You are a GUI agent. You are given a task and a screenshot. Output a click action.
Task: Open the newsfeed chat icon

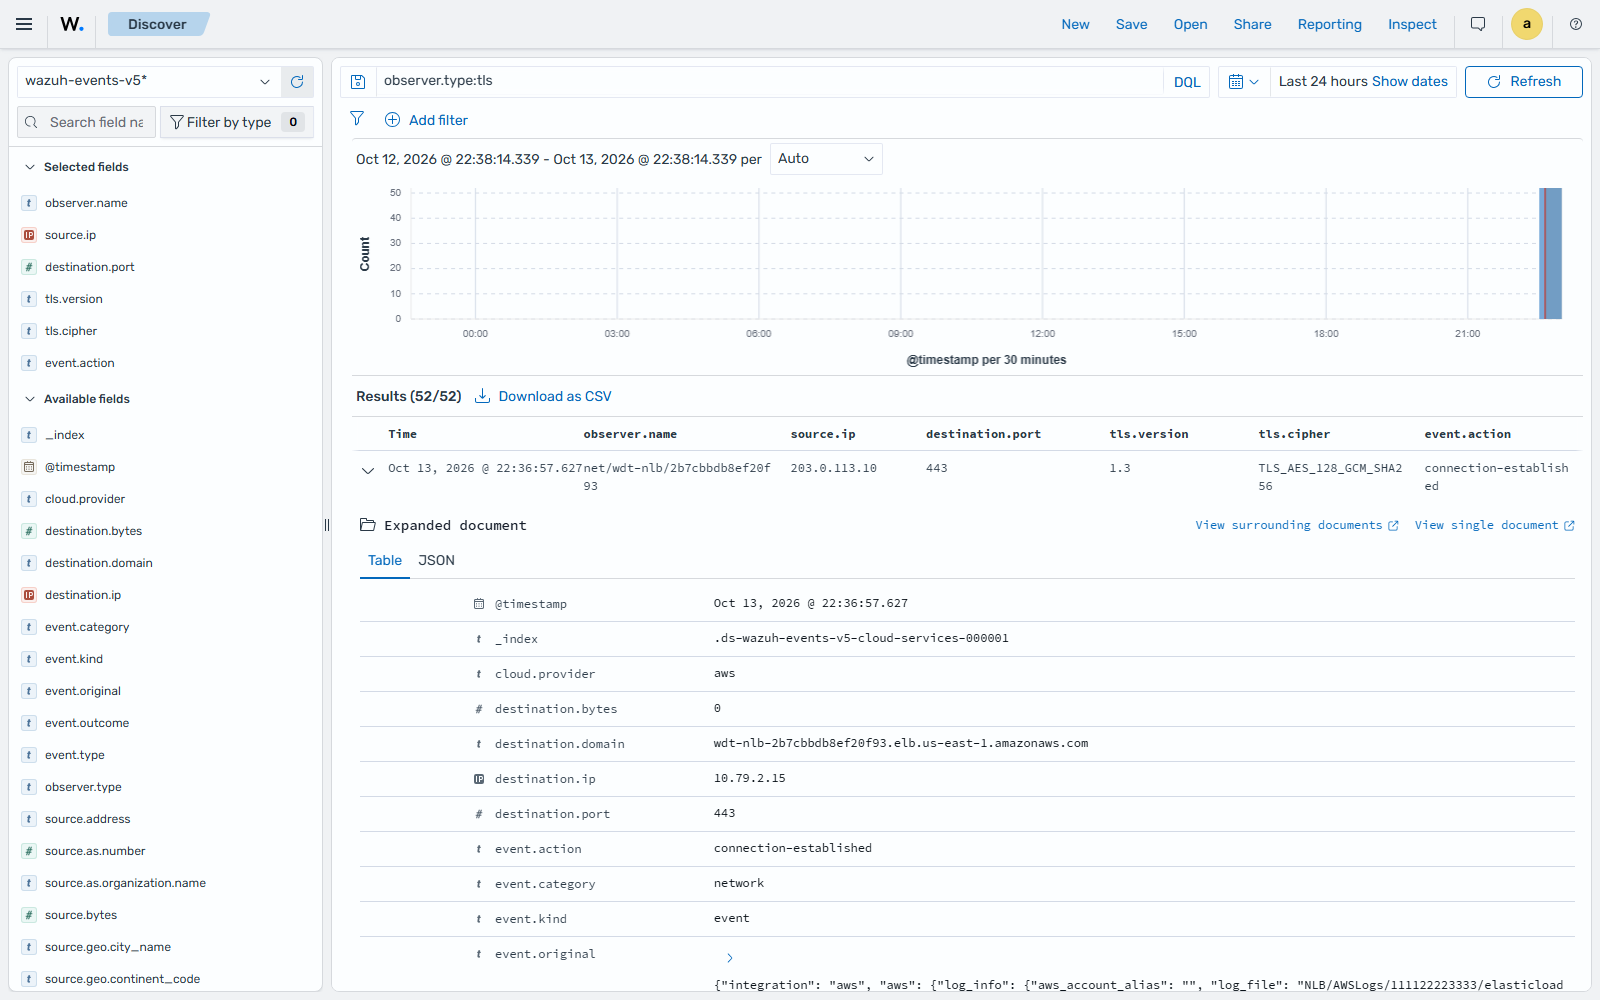(x=1478, y=24)
